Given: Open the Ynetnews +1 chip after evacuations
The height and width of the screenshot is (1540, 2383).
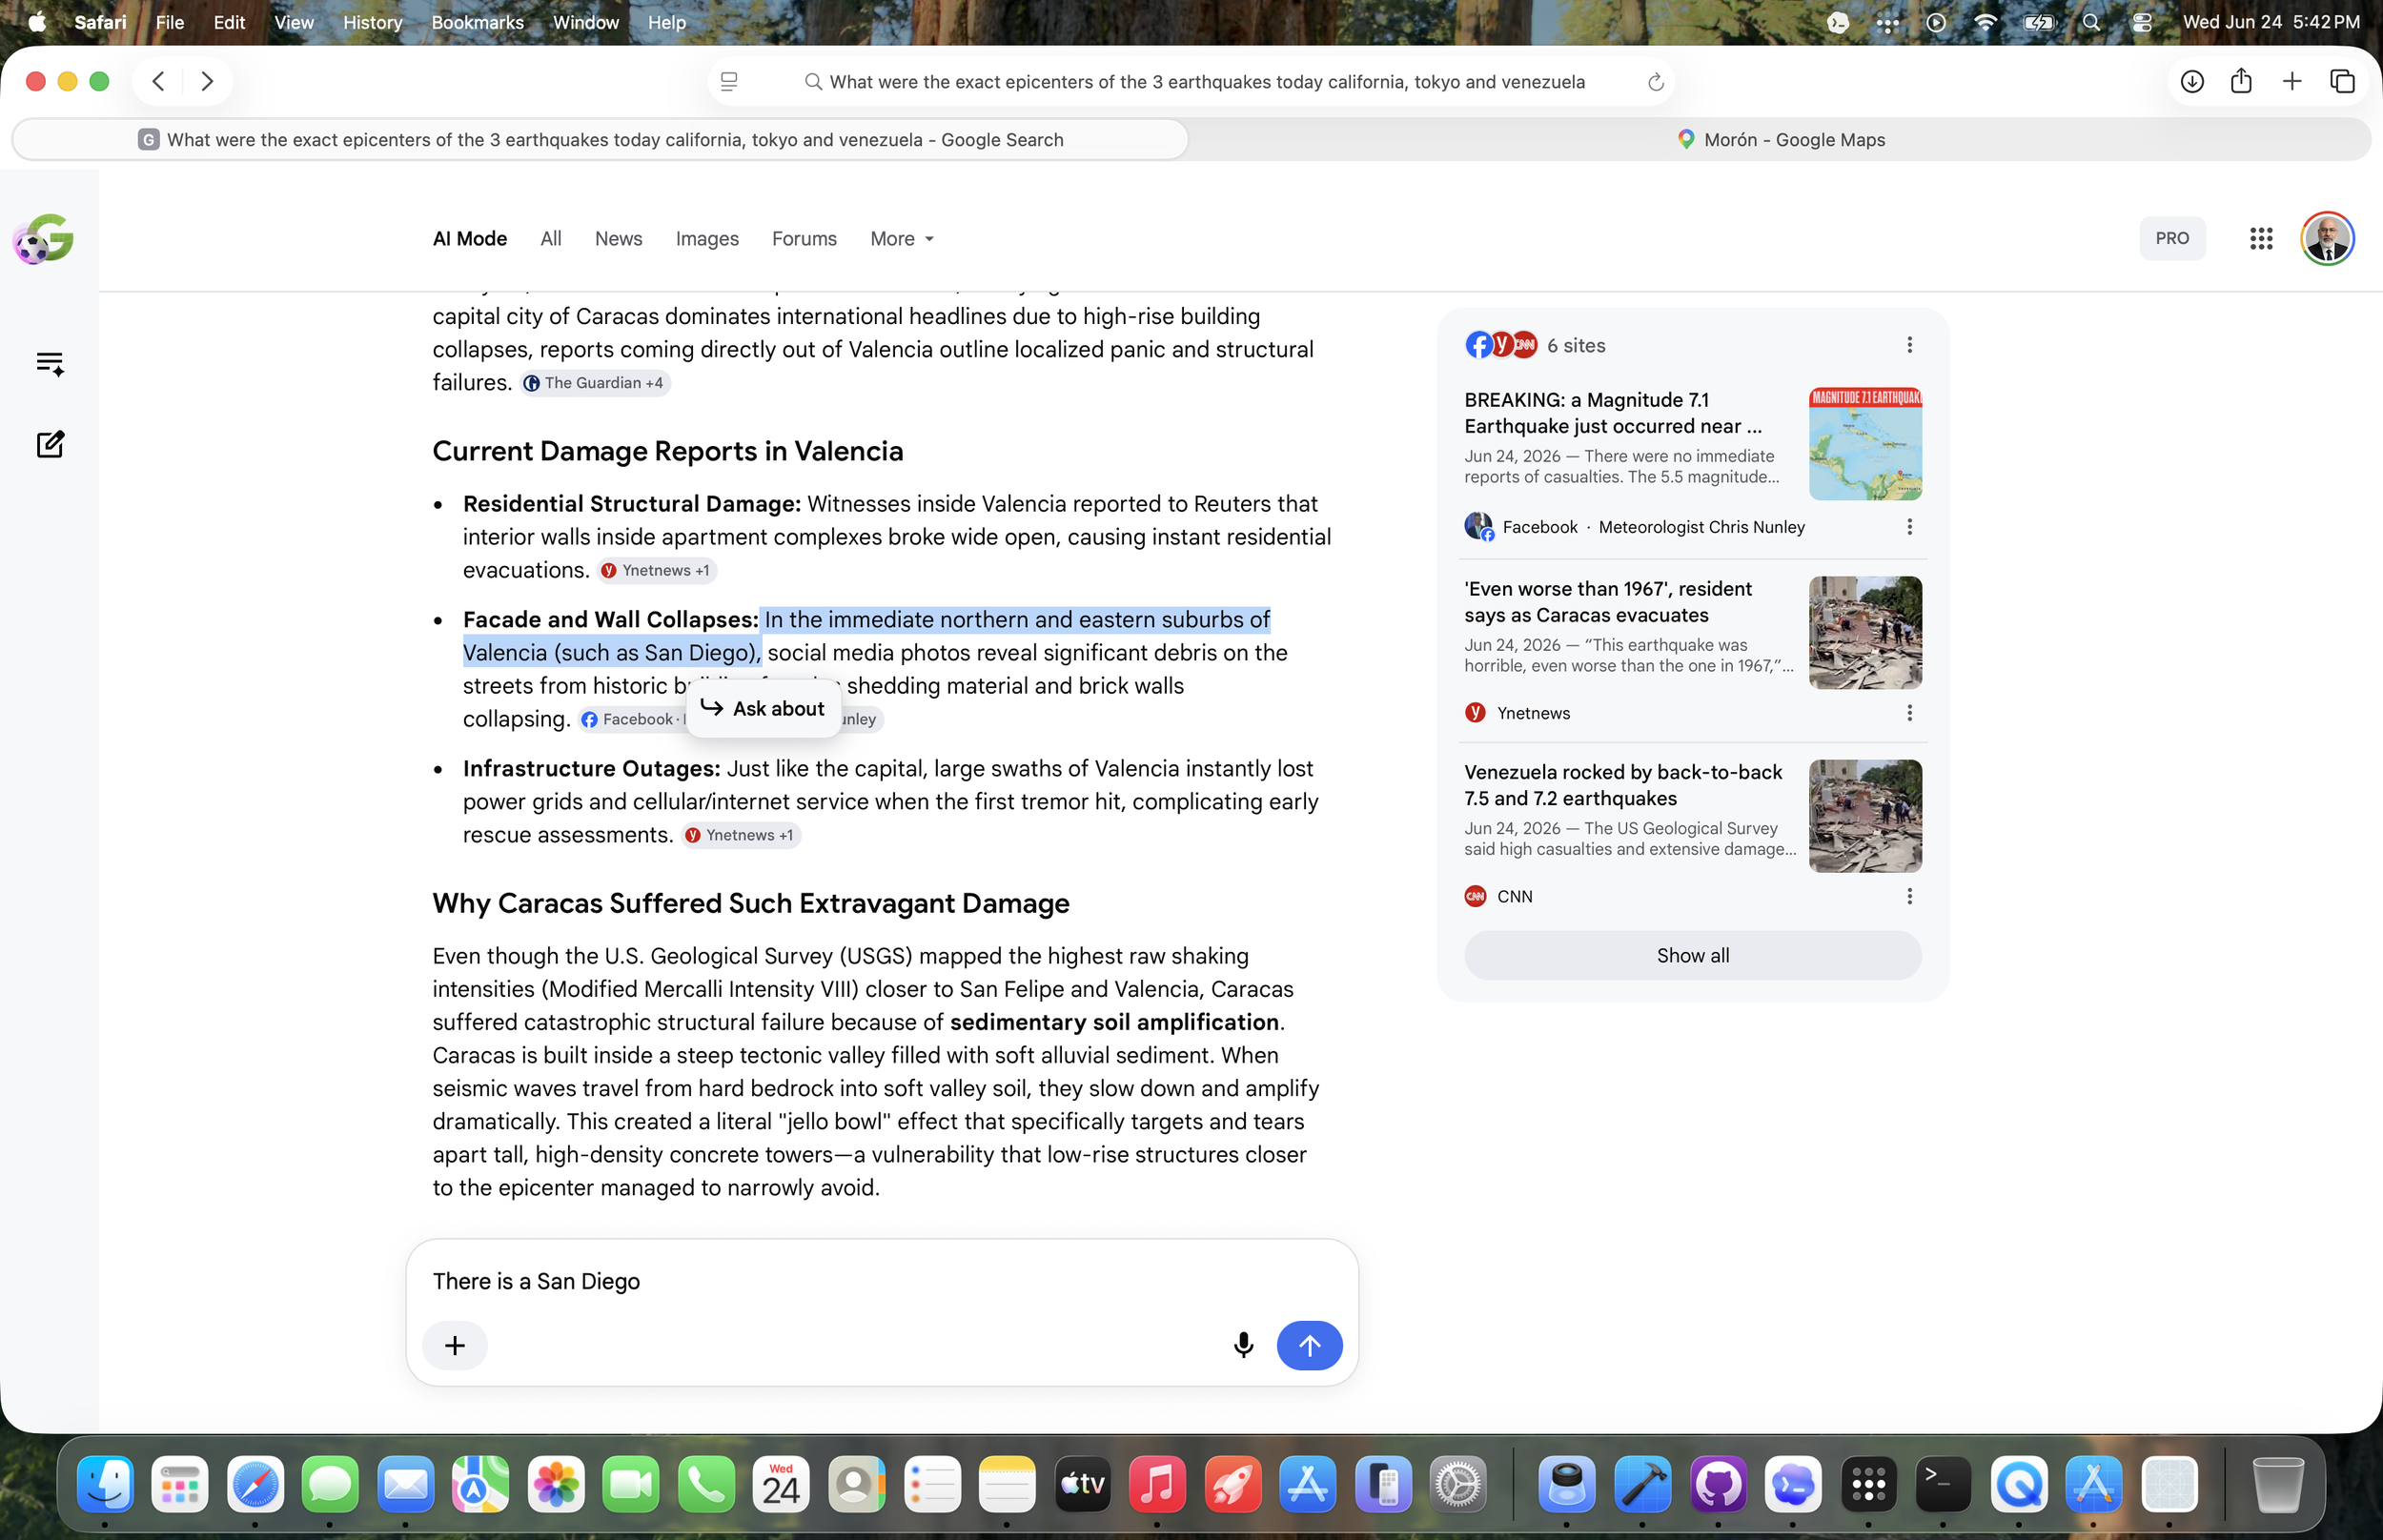Looking at the screenshot, I should pos(657,570).
